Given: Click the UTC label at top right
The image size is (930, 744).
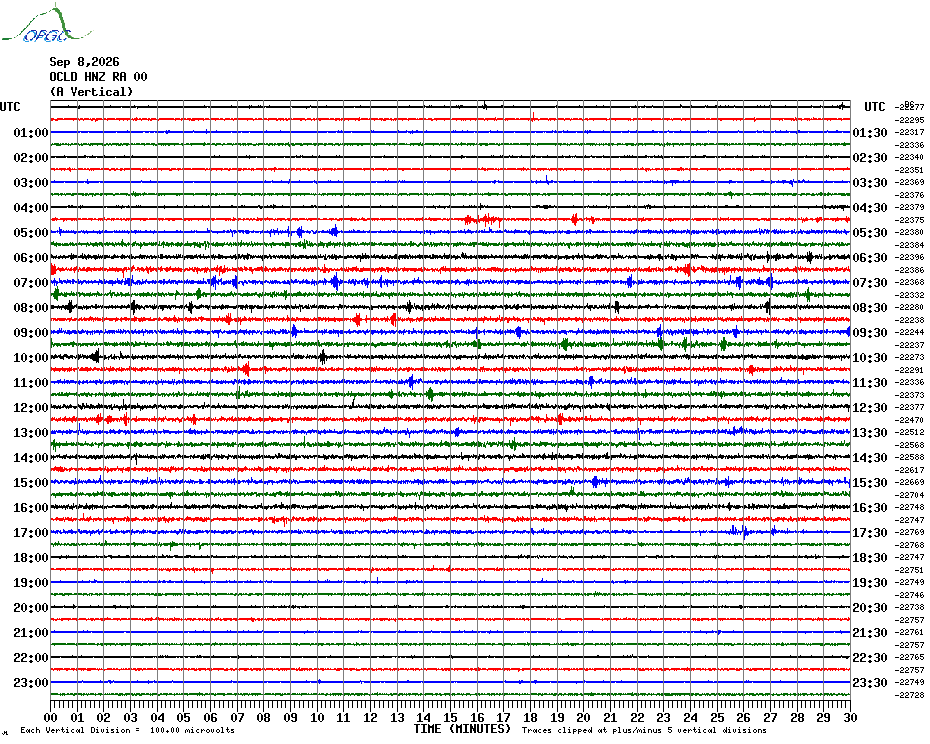Looking at the screenshot, I should (874, 107).
